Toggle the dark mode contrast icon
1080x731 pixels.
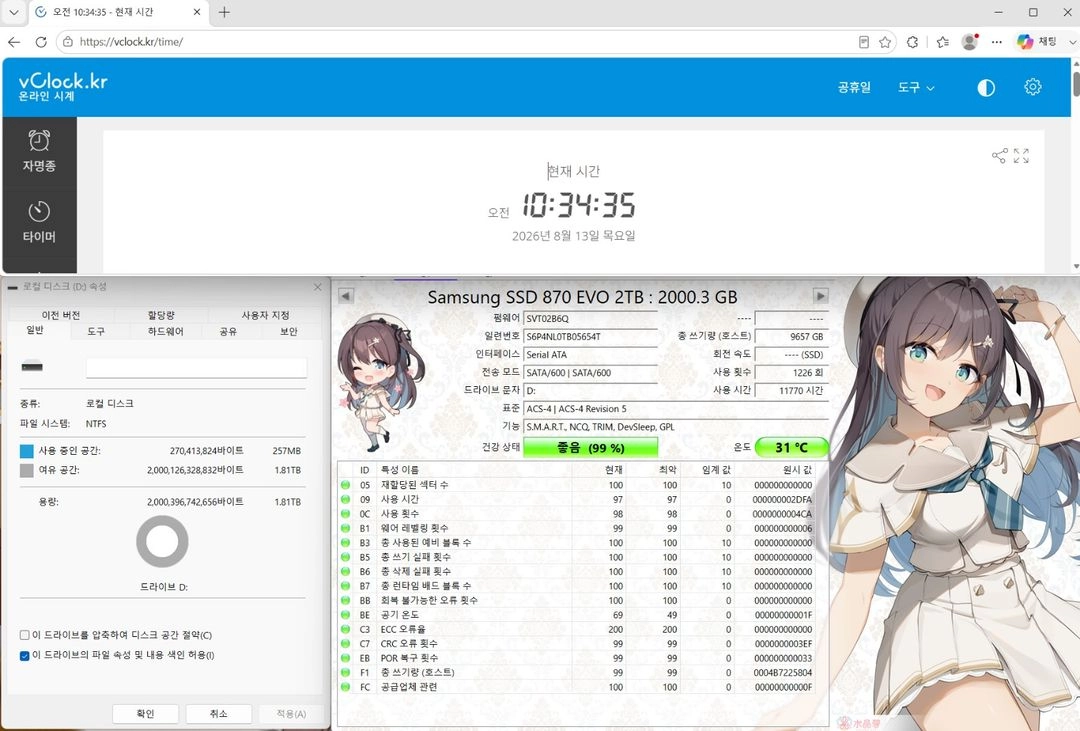[x=986, y=87]
